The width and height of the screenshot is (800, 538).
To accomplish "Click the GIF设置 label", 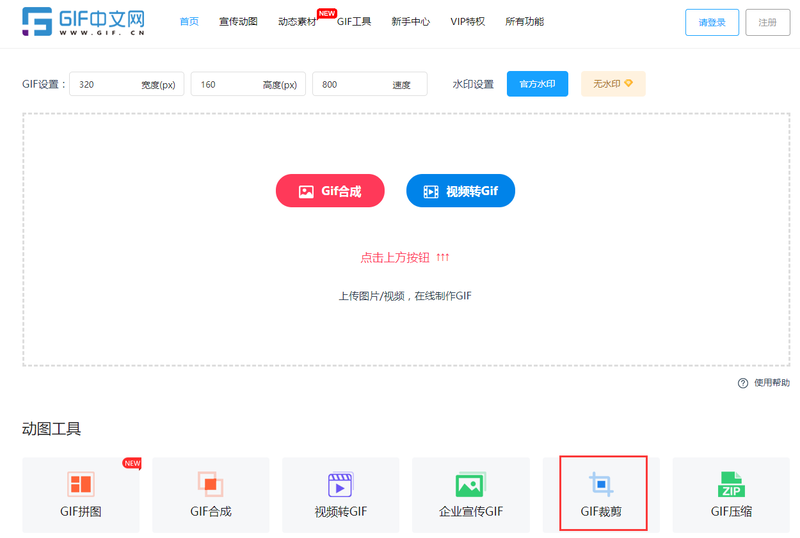I will [44, 84].
